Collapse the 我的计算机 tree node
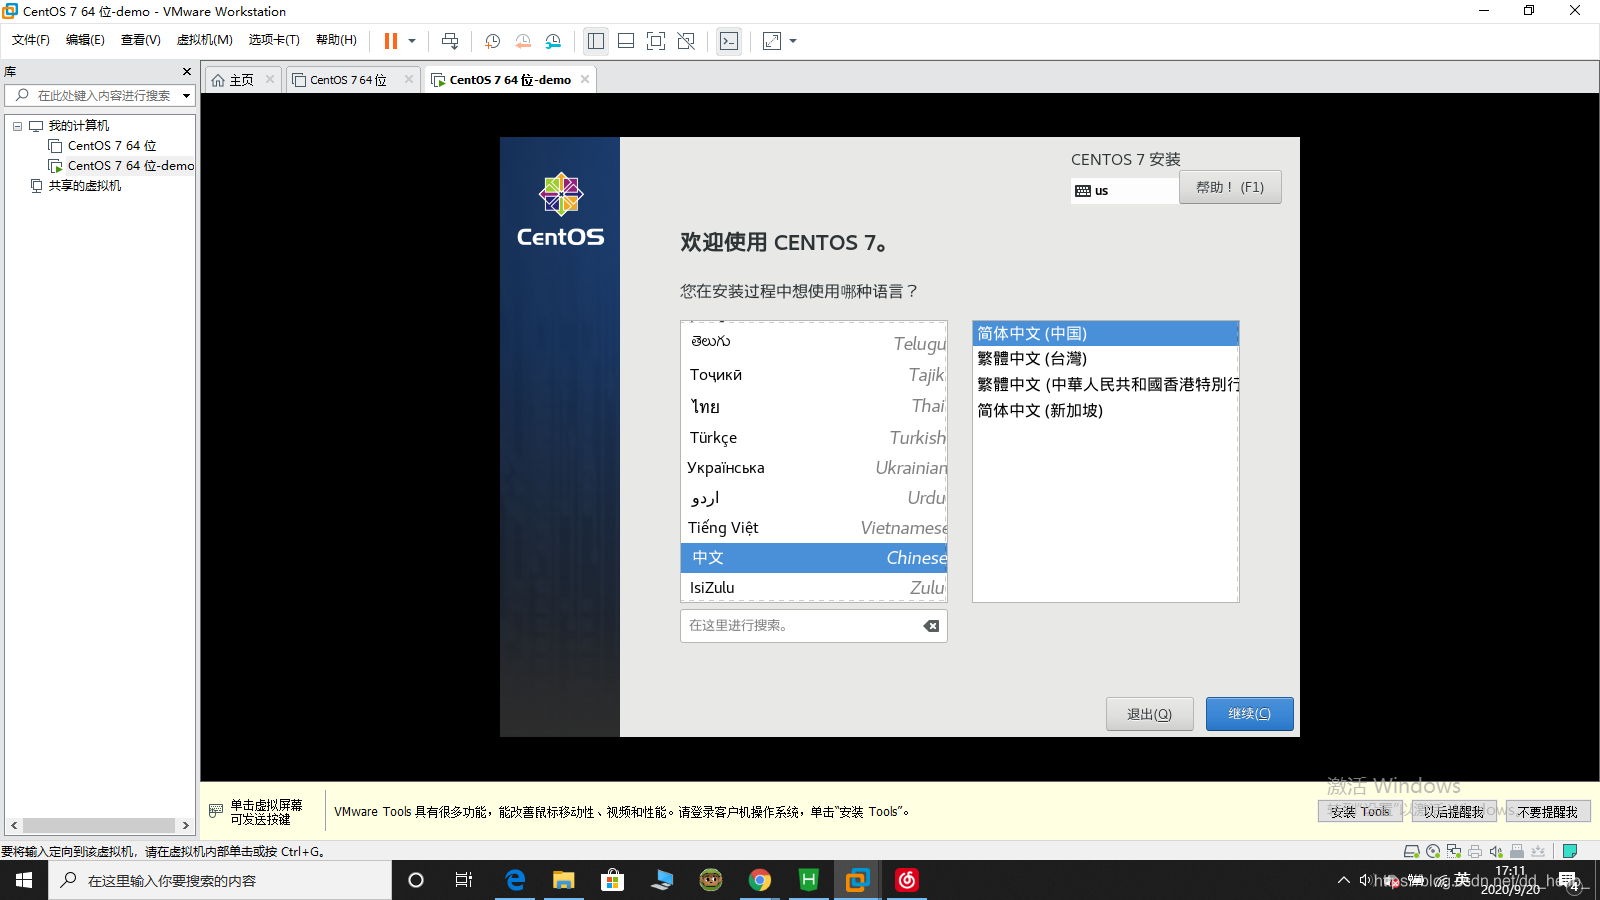The width and height of the screenshot is (1600, 900). pyautogui.click(x=17, y=126)
